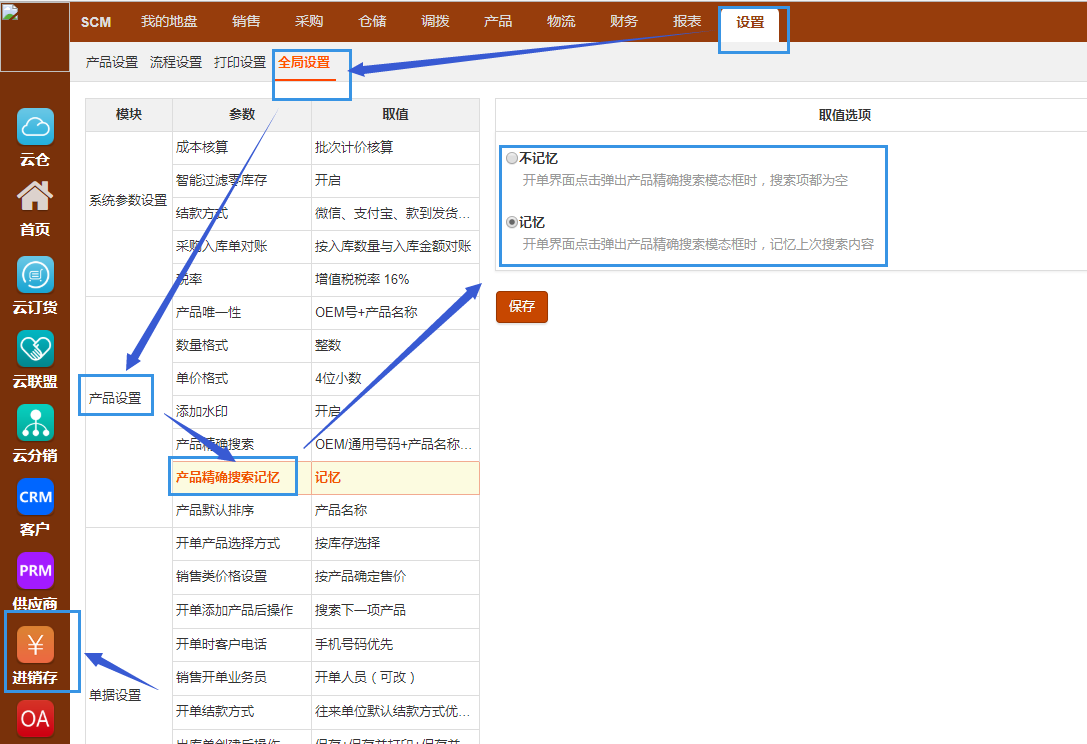Click the 按入库数量与入库金额对账 value

[395, 247]
